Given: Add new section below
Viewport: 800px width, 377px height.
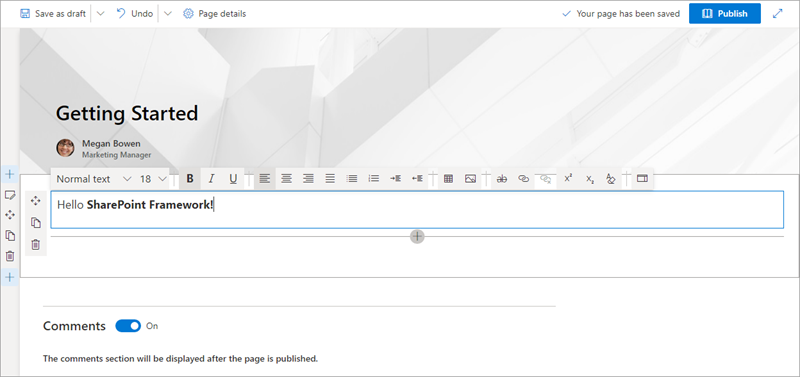Looking at the screenshot, I should [9, 278].
